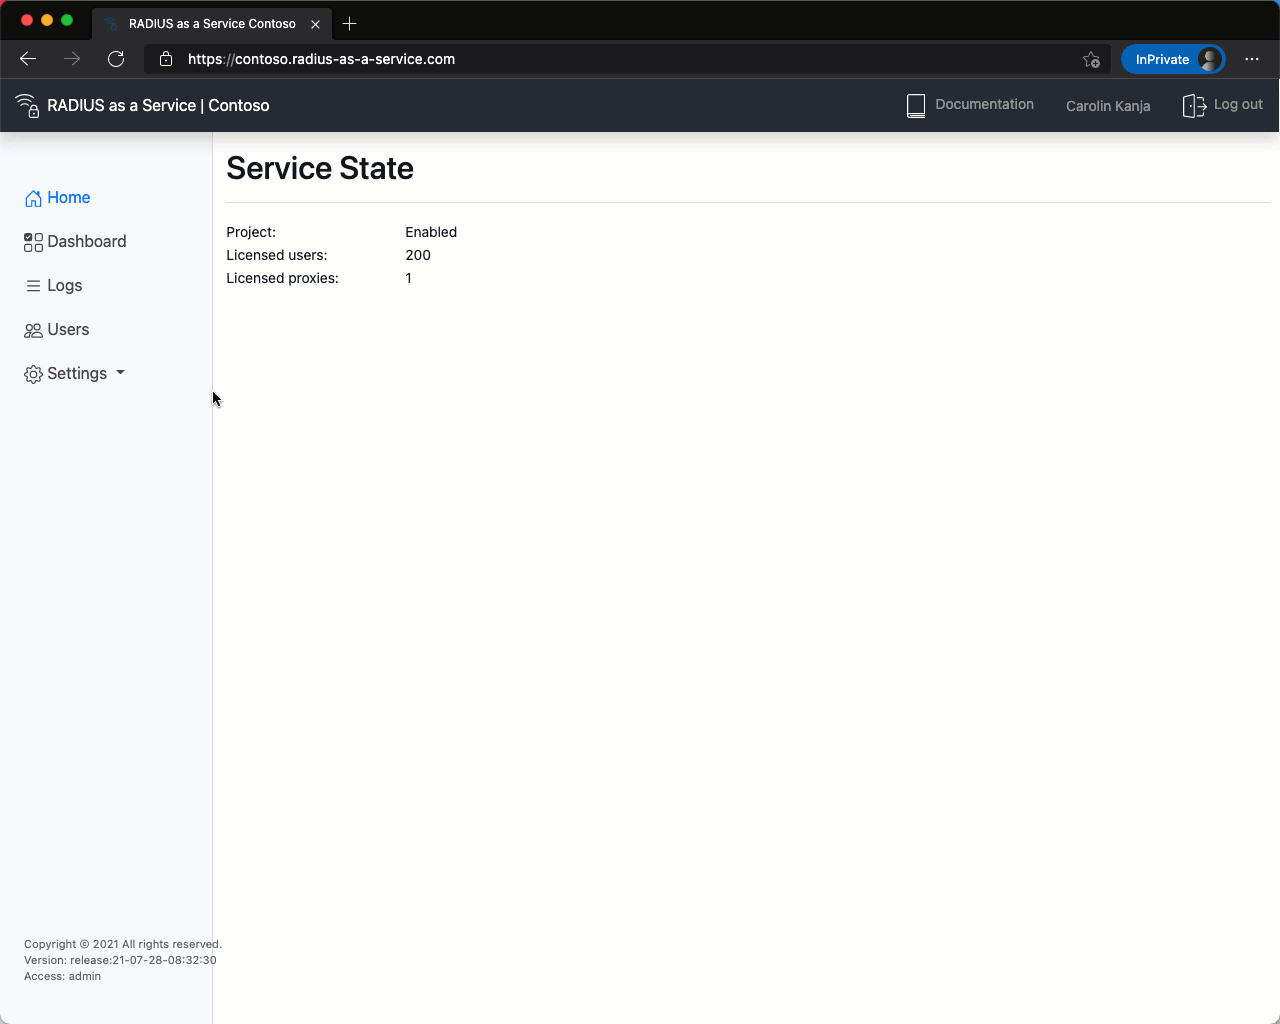This screenshot has width=1280, height=1024.
Task: Reload the current page
Action: click(x=116, y=59)
